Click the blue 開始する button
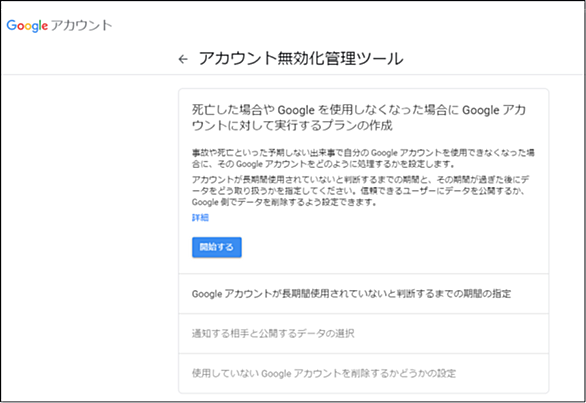Image resolution: width=586 pixels, height=403 pixels. point(217,247)
